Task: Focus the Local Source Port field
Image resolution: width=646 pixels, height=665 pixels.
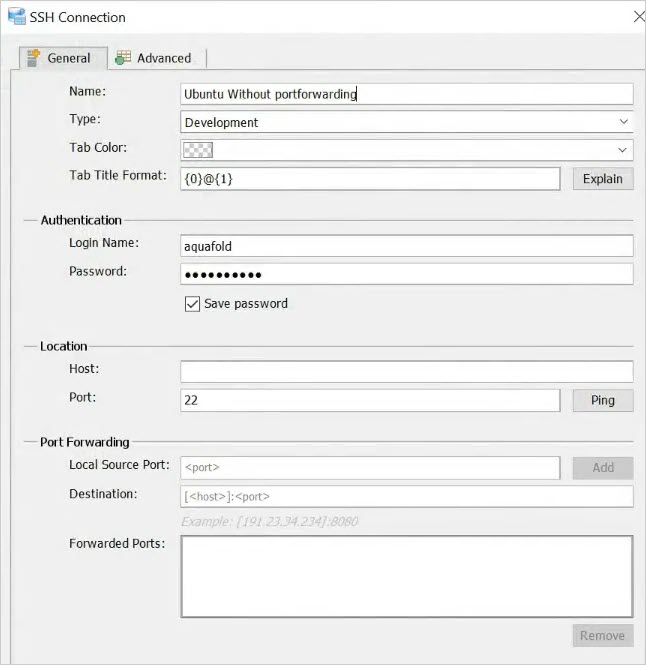Action: pyautogui.click(x=370, y=468)
